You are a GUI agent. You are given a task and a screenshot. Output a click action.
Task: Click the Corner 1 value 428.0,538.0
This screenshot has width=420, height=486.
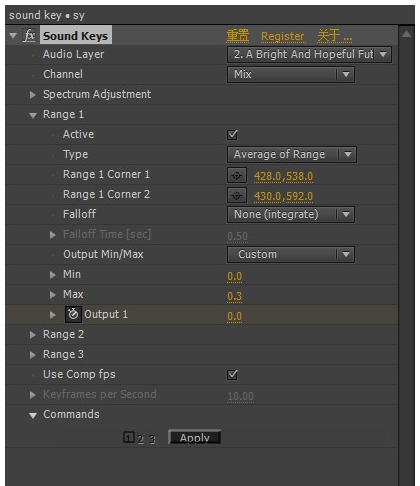pos(283,176)
